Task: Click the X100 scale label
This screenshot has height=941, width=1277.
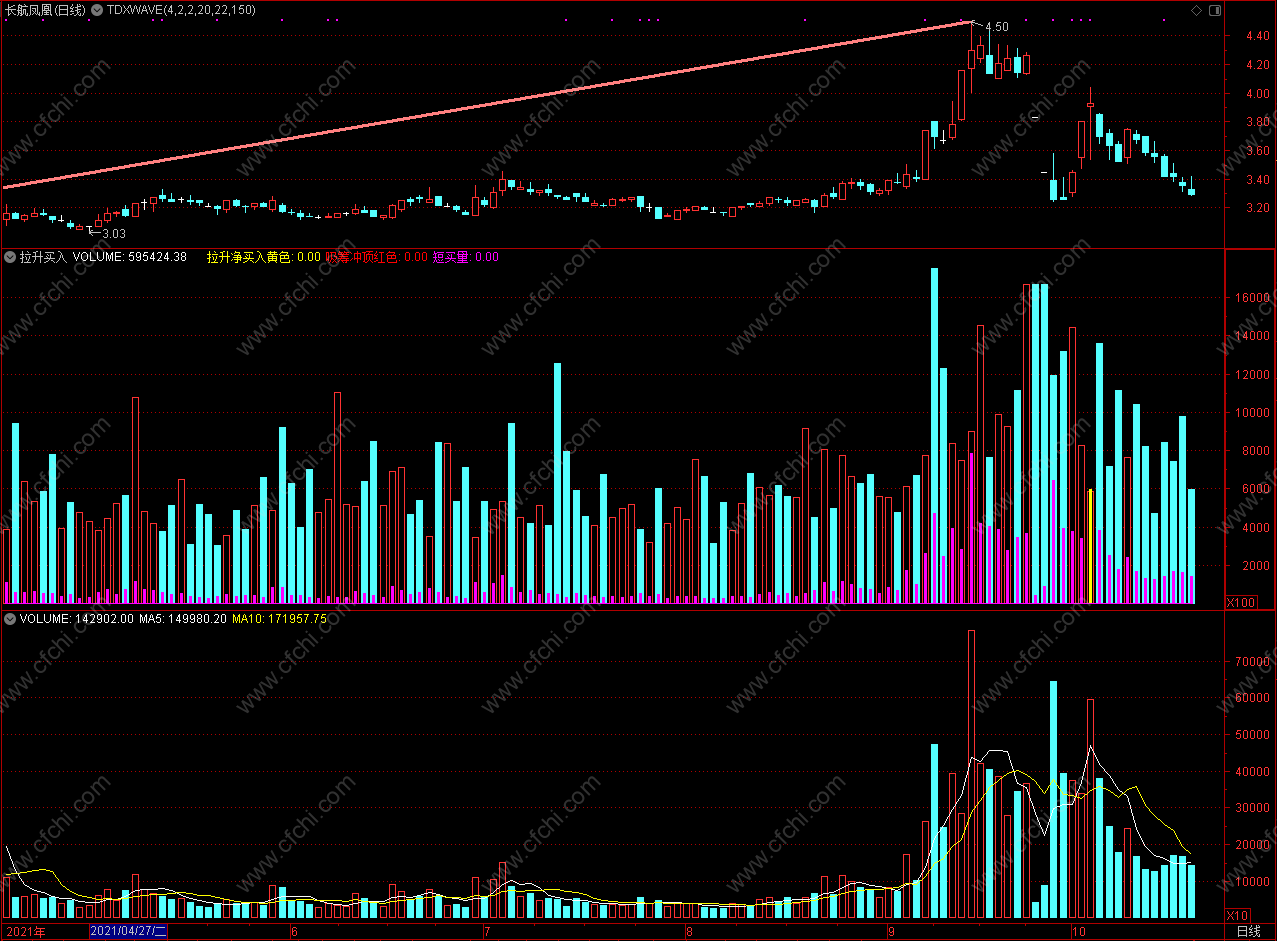Action: coord(1241,603)
